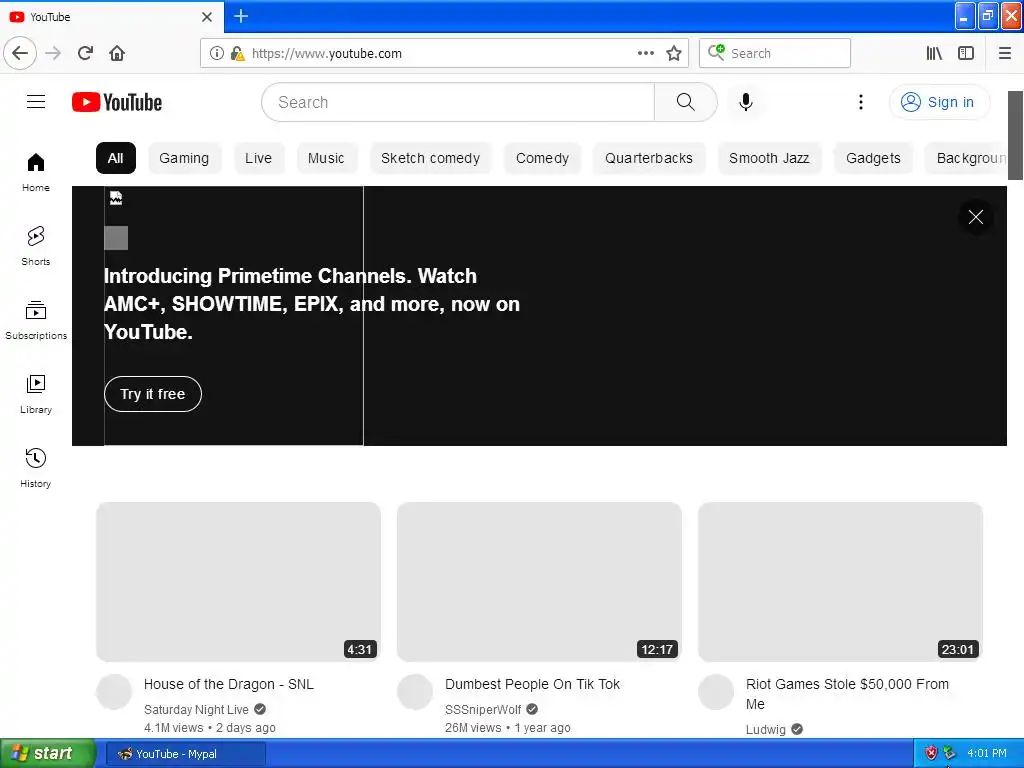Open YouTube settings three-dot menu

click(x=861, y=102)
